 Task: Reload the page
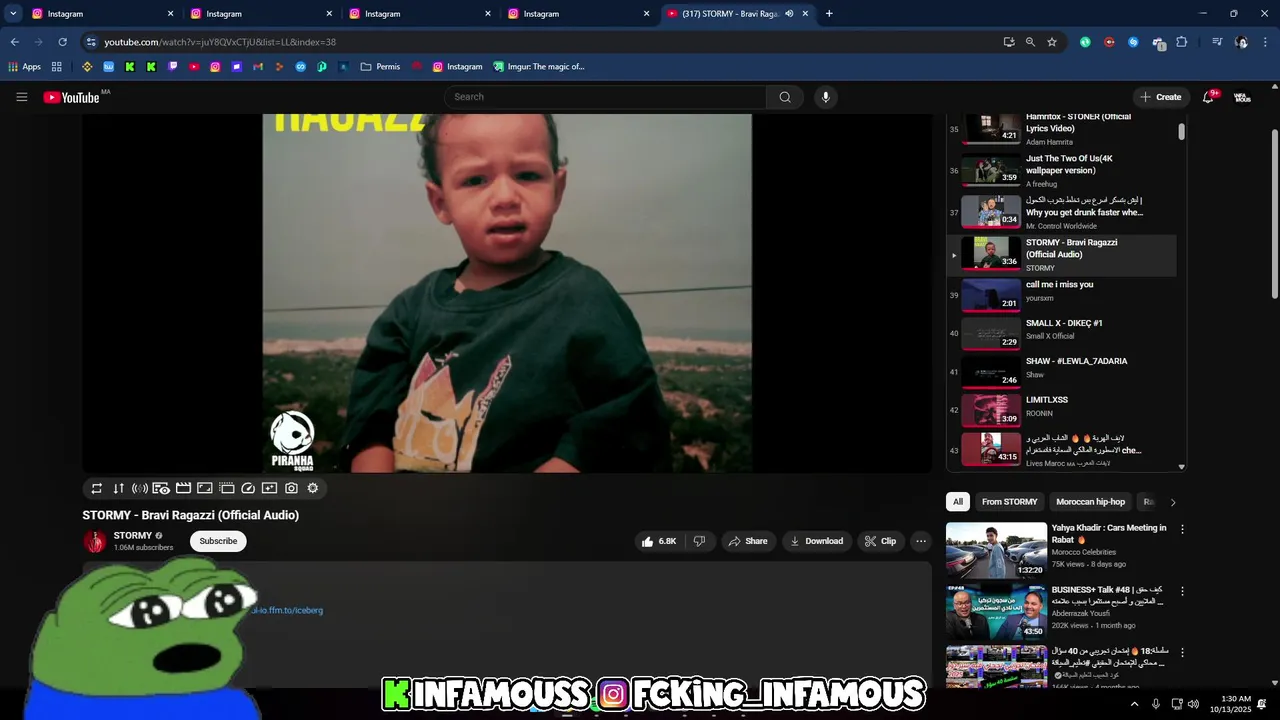pyautogui.click(x=62, y=42)
